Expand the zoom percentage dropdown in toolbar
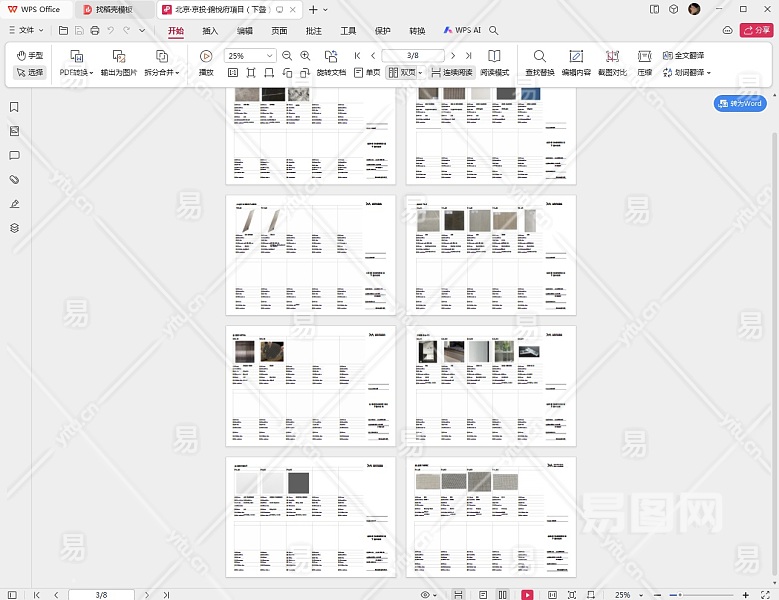 270,56
